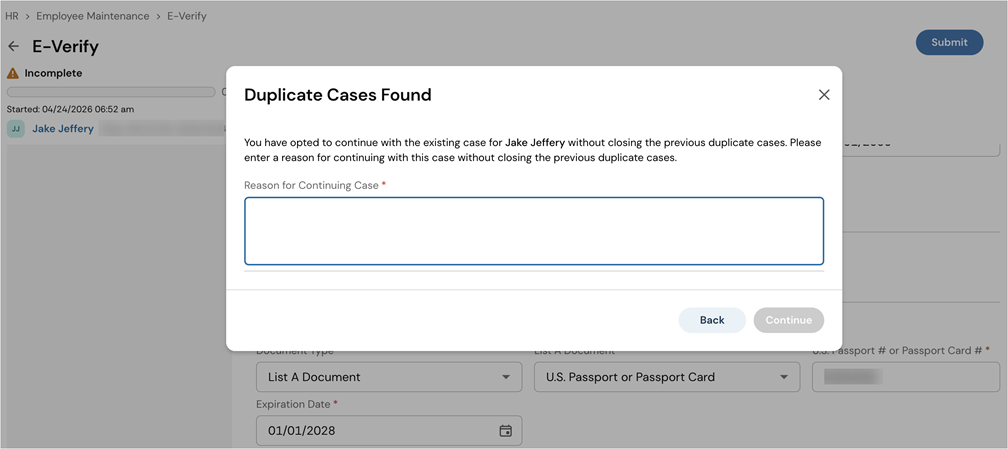This screenshot has height=449, width=1008.
Task: Click the case completion progress bar
Action: (111, 92)
